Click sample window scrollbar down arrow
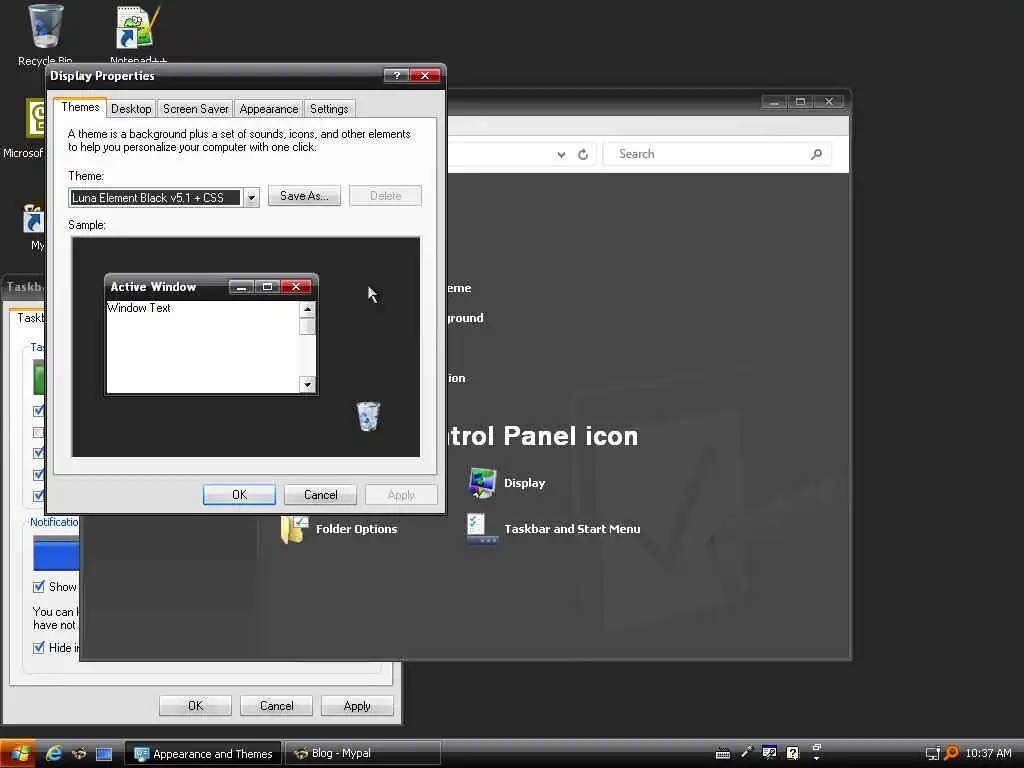 click(x=308, y=385)
